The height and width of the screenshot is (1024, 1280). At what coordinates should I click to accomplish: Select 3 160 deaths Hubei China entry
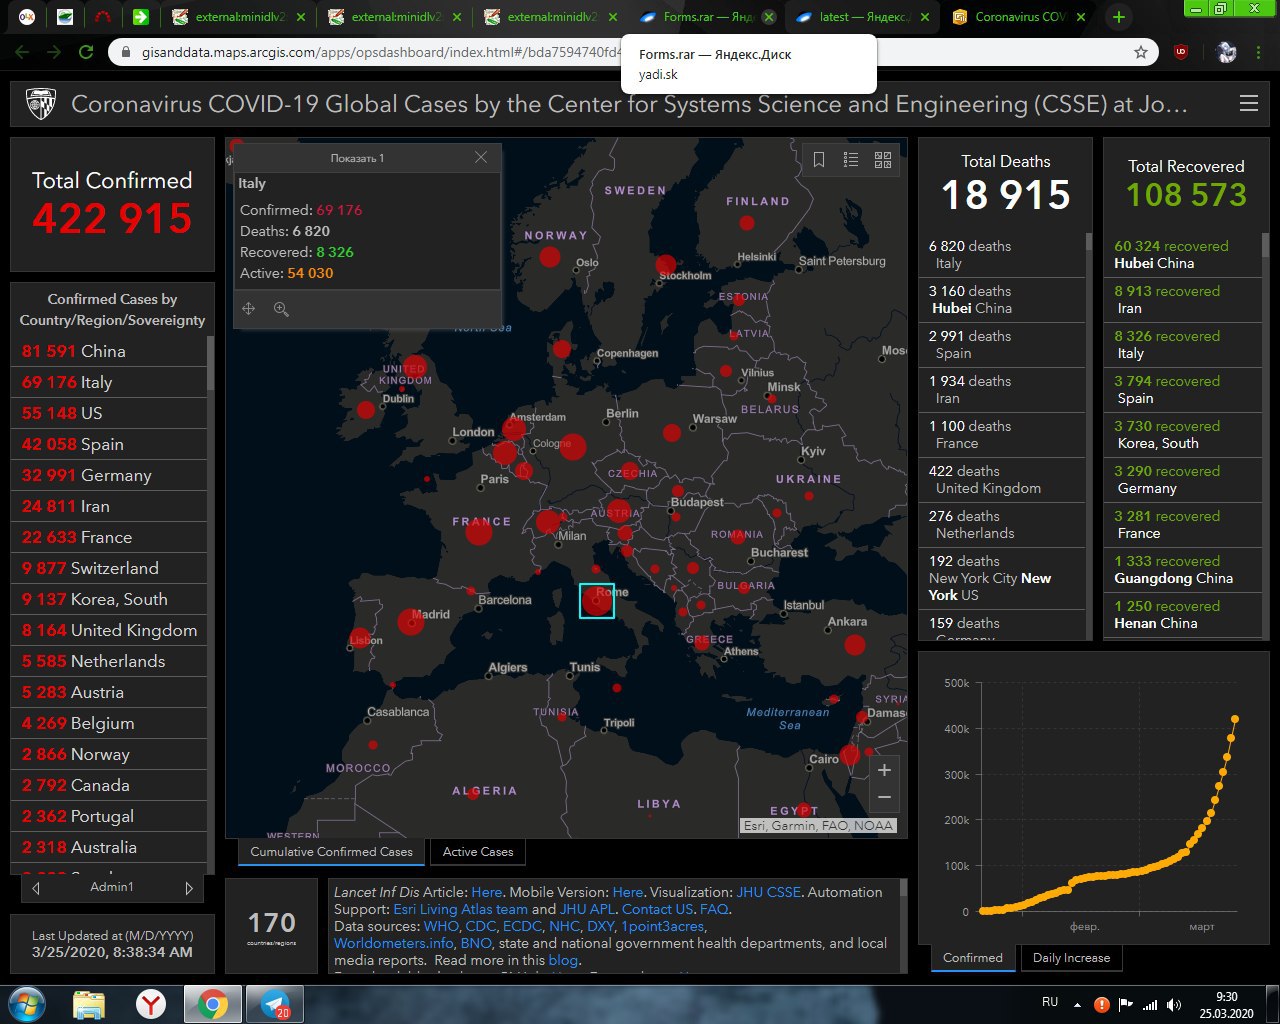(x=1002, y=299)
